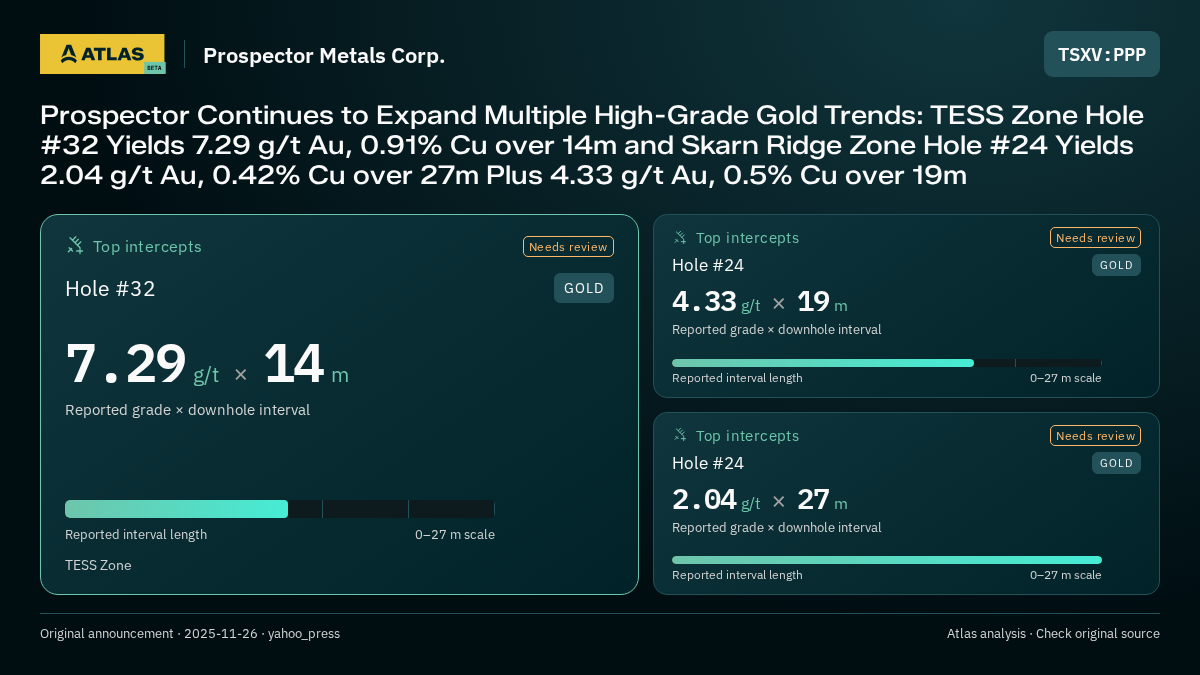Click the TESS Zone label
This screenshot has height=675, width=1200.
98,565
